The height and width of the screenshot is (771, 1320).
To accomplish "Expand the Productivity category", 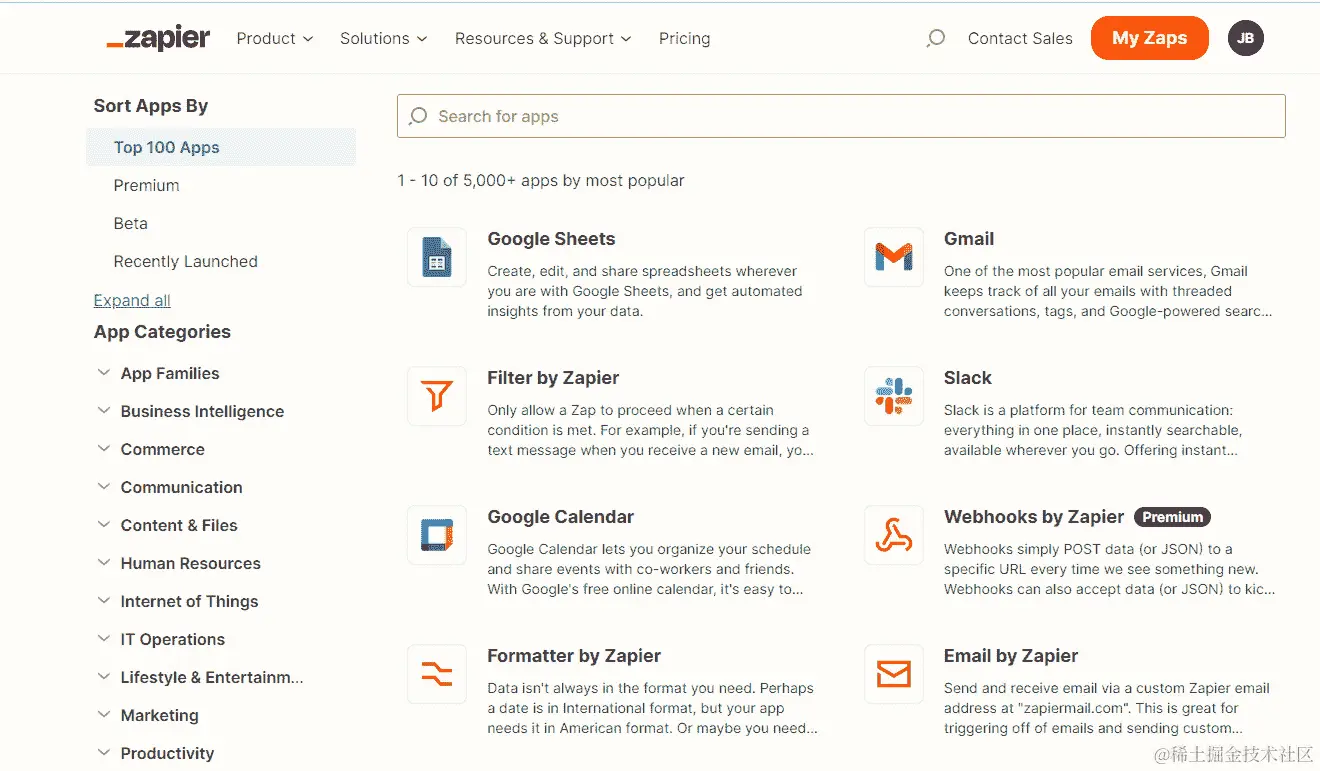I will [156, 753].
